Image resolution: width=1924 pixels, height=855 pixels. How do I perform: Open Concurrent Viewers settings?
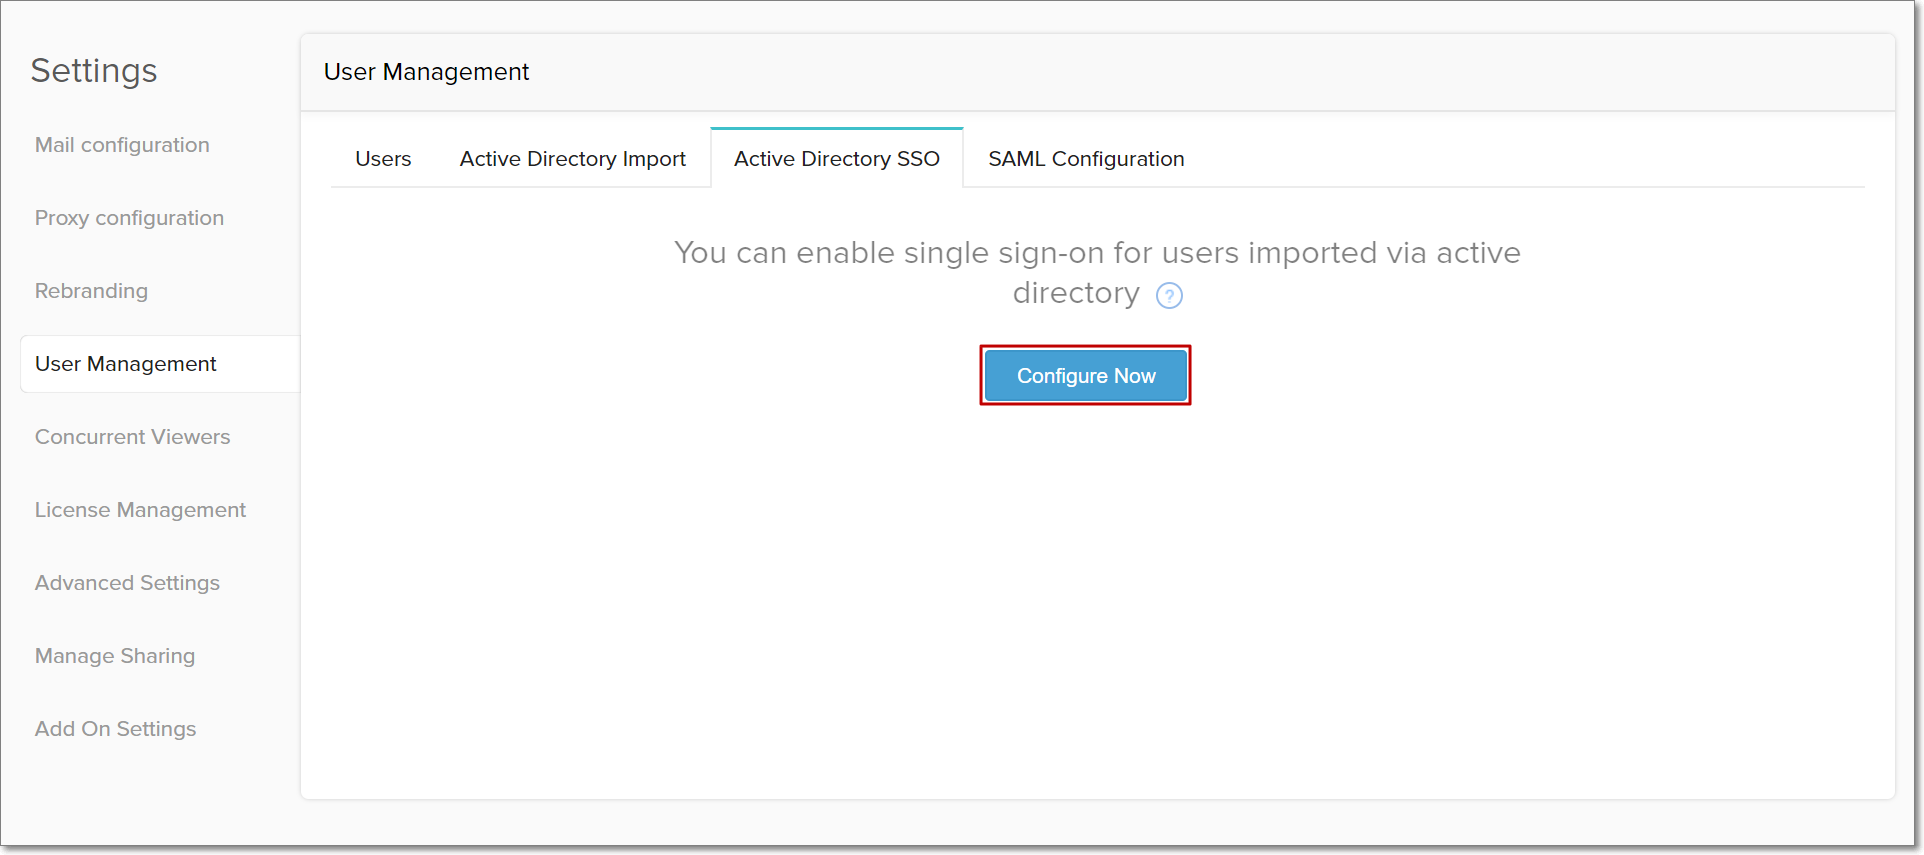(x=132, y=437)
